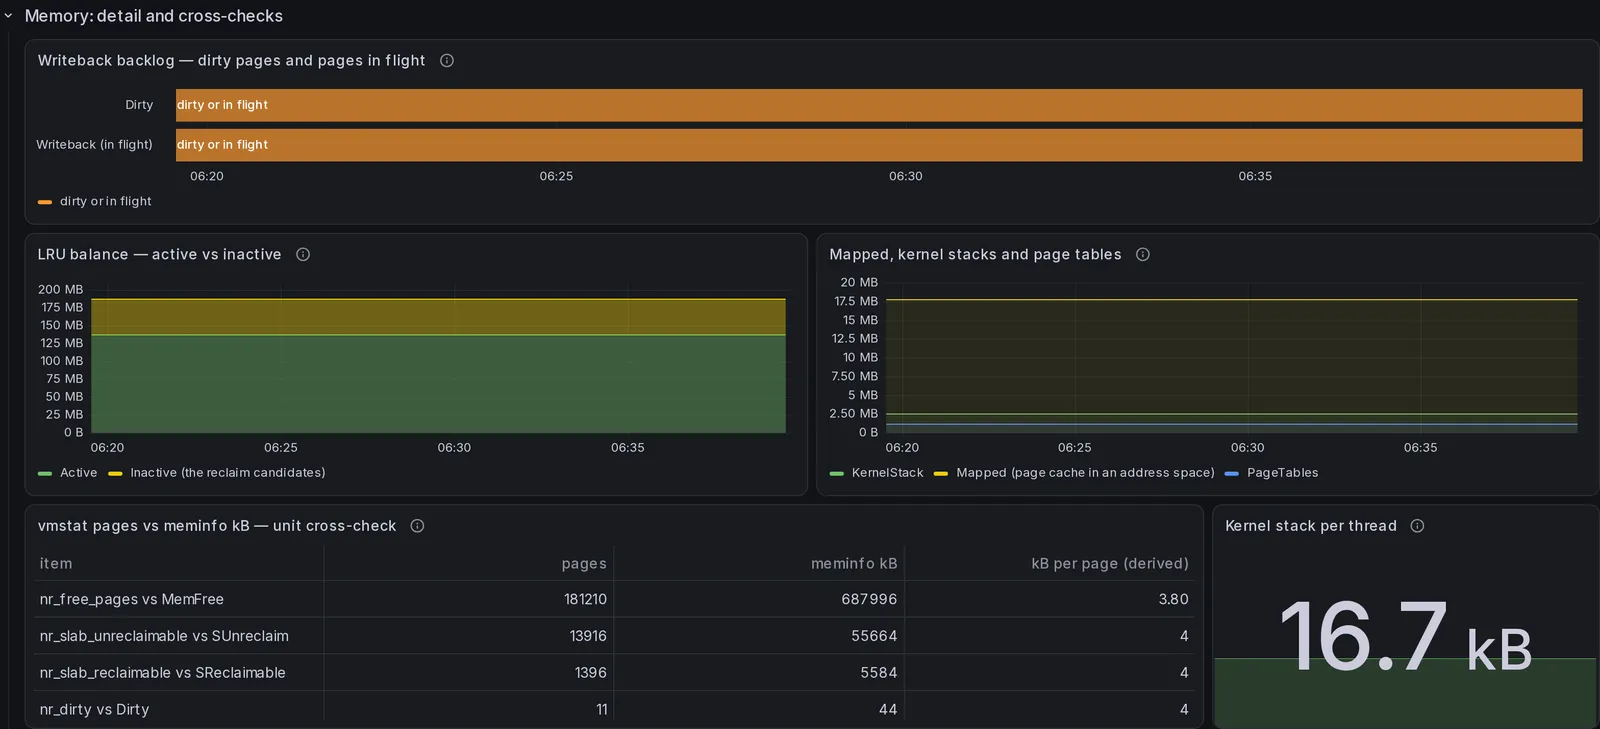
Task: Click blue PageTables legend color swatch
Action: coord(1232,473)
